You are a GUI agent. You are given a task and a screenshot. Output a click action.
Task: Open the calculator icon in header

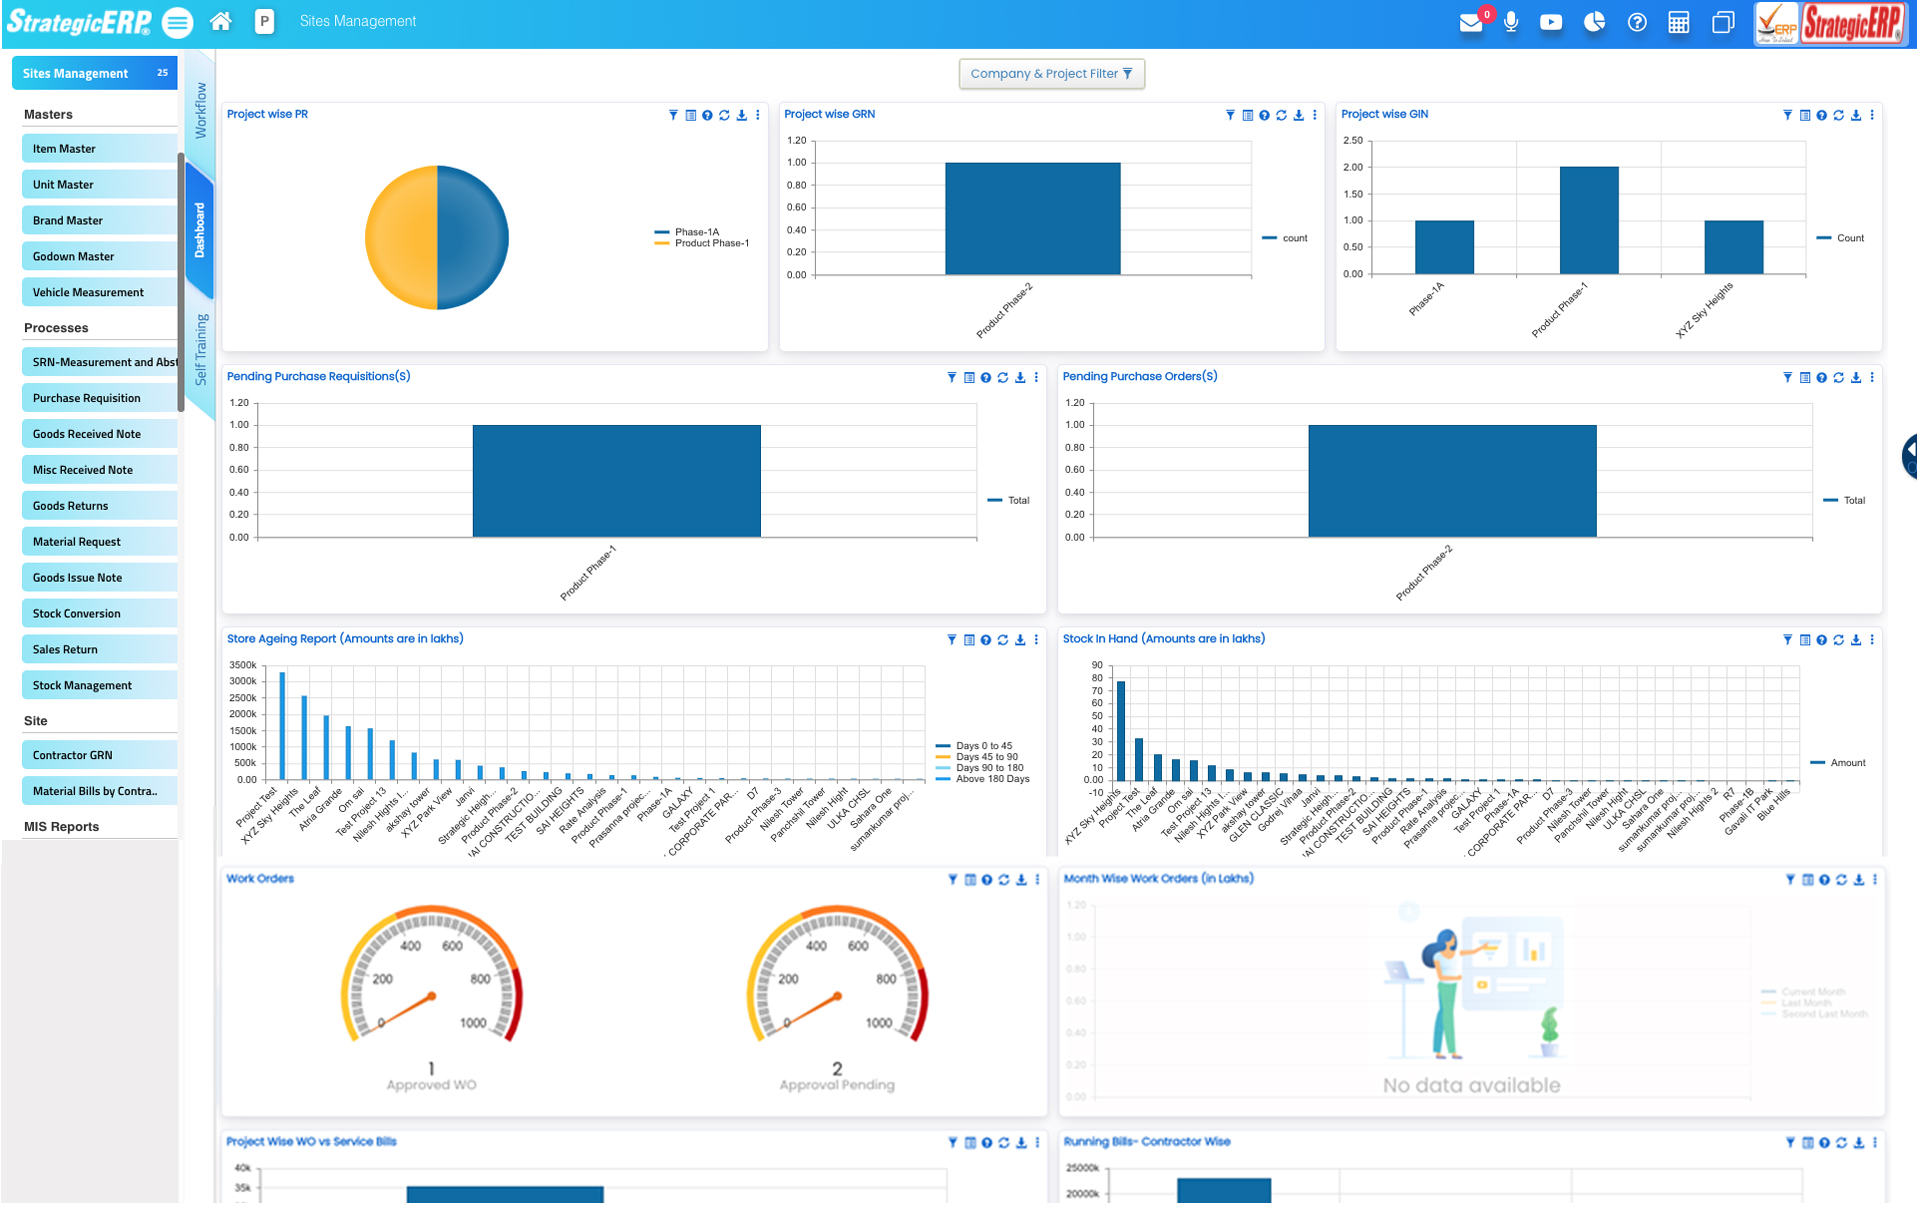pyautogui.click(x=1679, y=22)
